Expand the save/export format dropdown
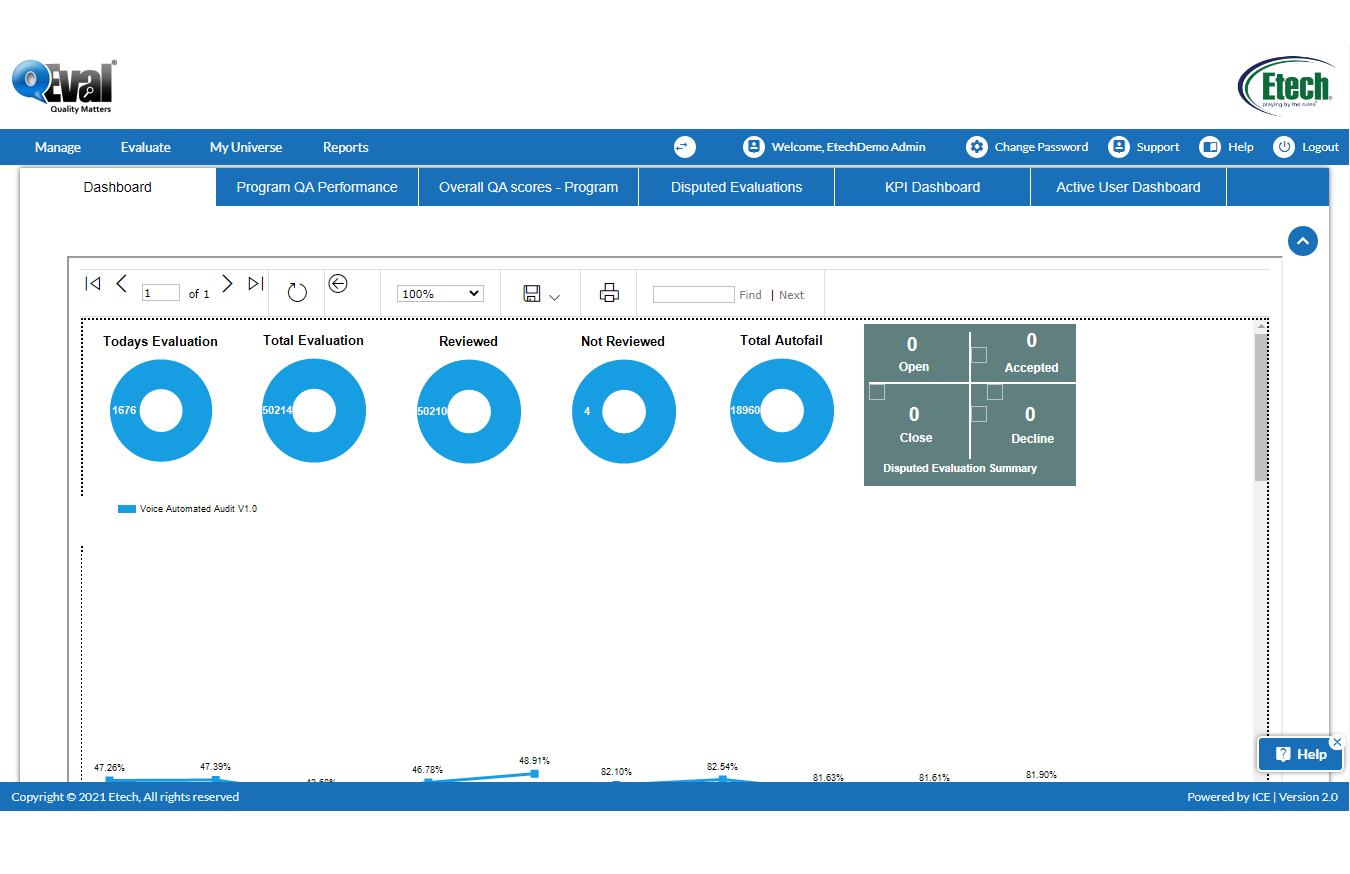The width and height of the screenshot is (1350, 874). (x=554, y=297)
